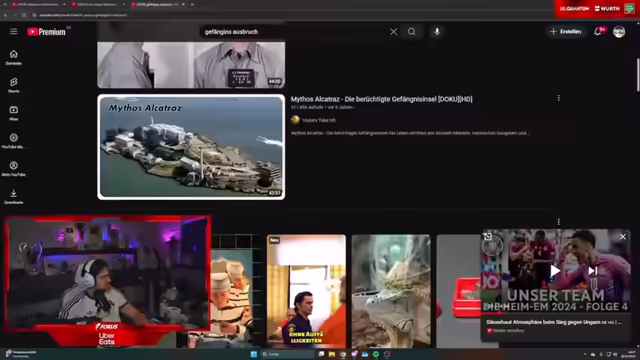
Task: Open the History Tube HD channel name
Action: (x=319, y=120)
